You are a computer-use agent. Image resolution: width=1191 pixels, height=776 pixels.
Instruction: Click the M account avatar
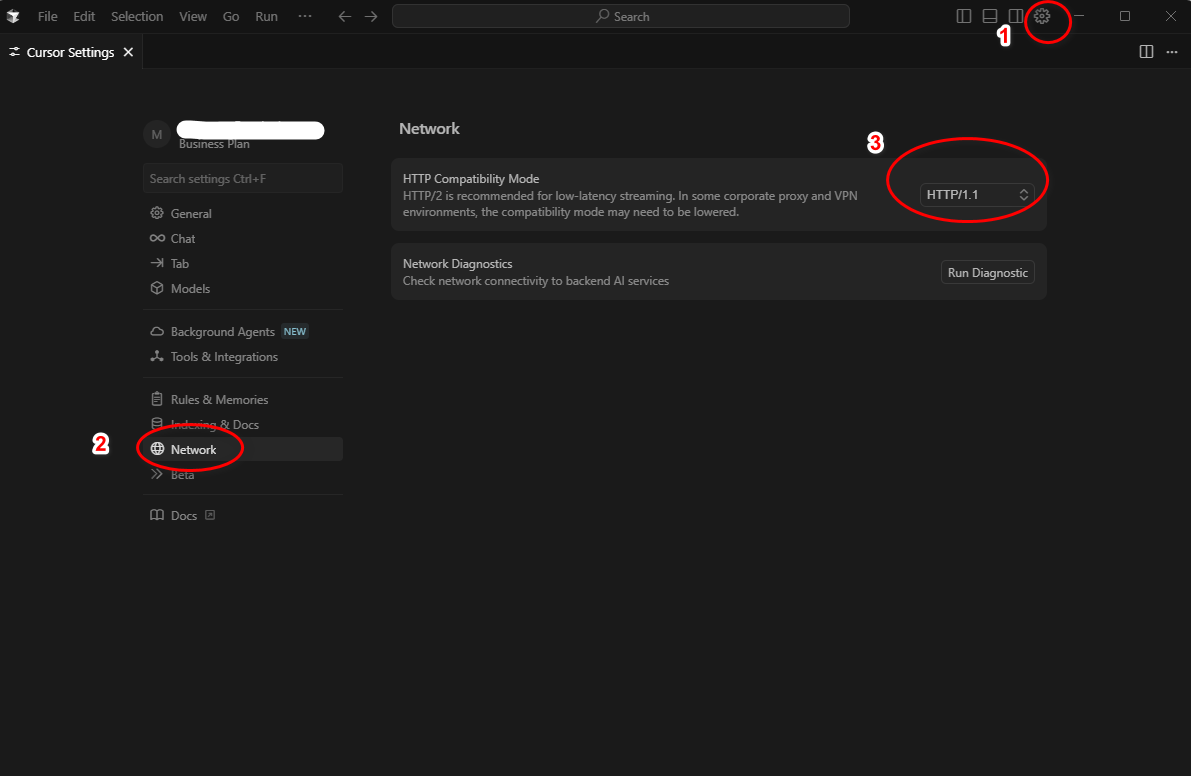point(156,134)
